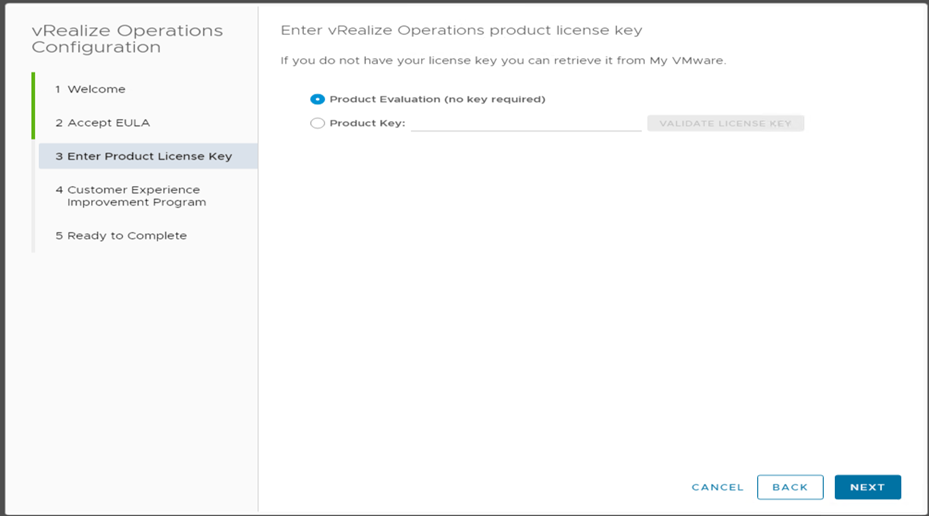Viewport: 929px width, 516px height.
Task: Go to the Welcome wizard step
Action: click(91, 89)
